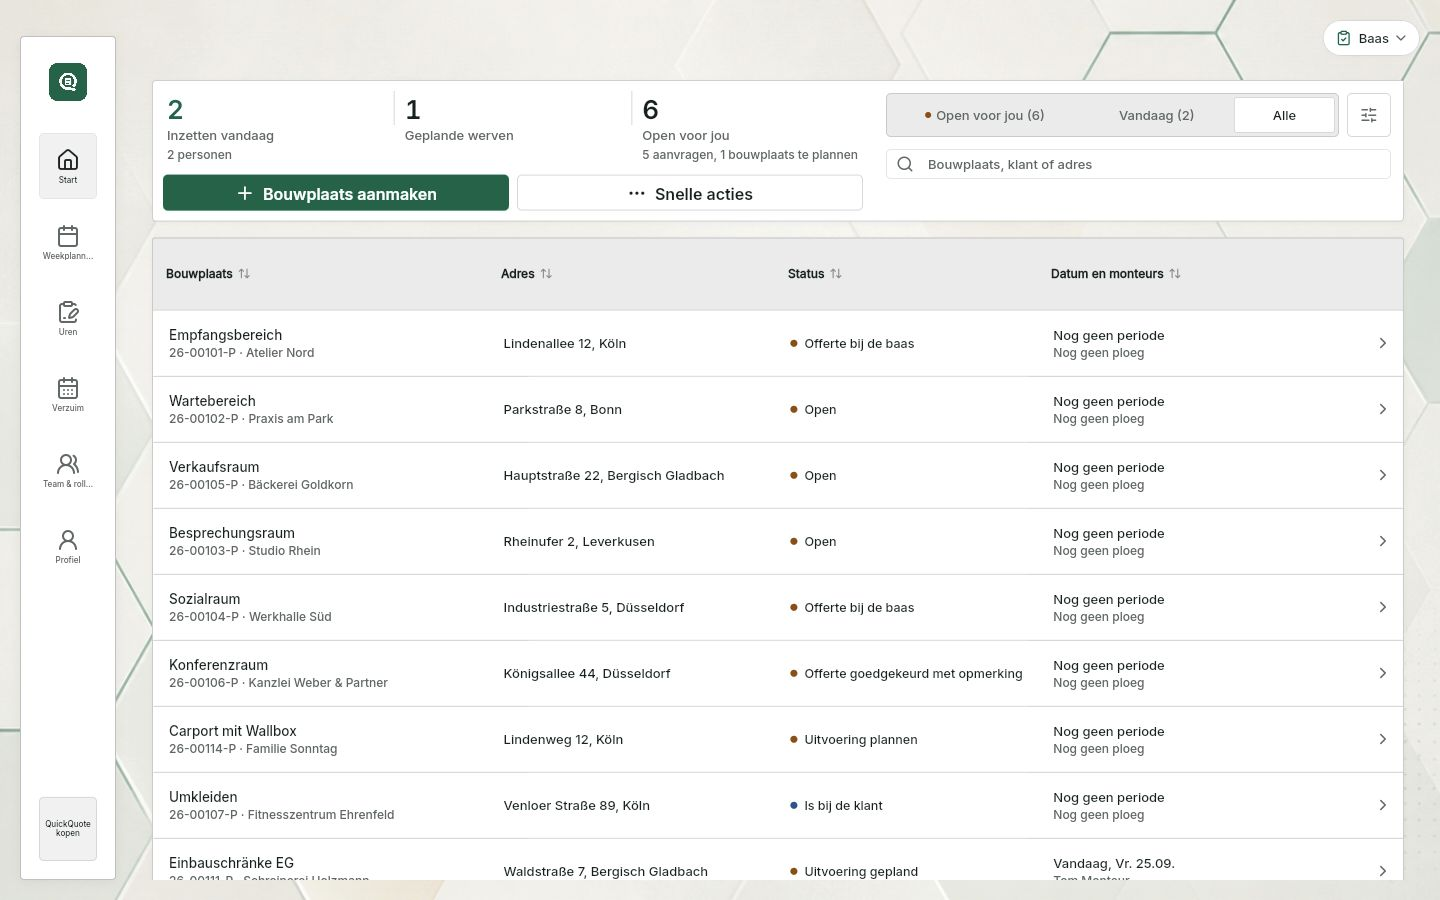
Task: Click status Offerte goedgekeurd met opmerking
Action: point(913,673)
